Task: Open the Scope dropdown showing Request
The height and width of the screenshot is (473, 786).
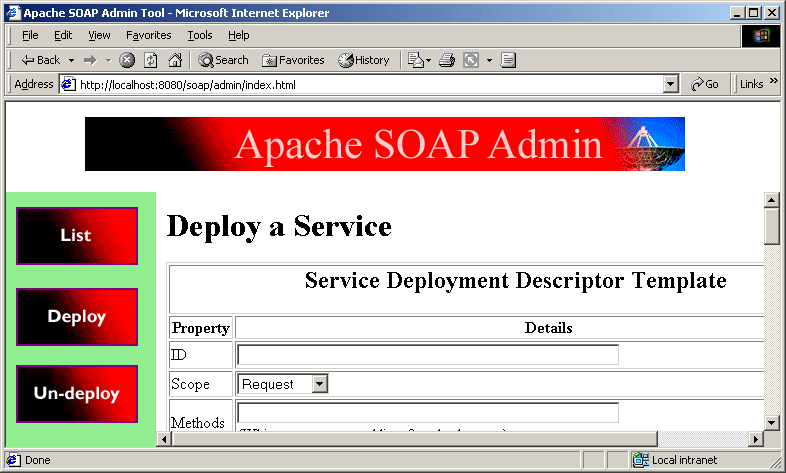Action: pos(283,384)
